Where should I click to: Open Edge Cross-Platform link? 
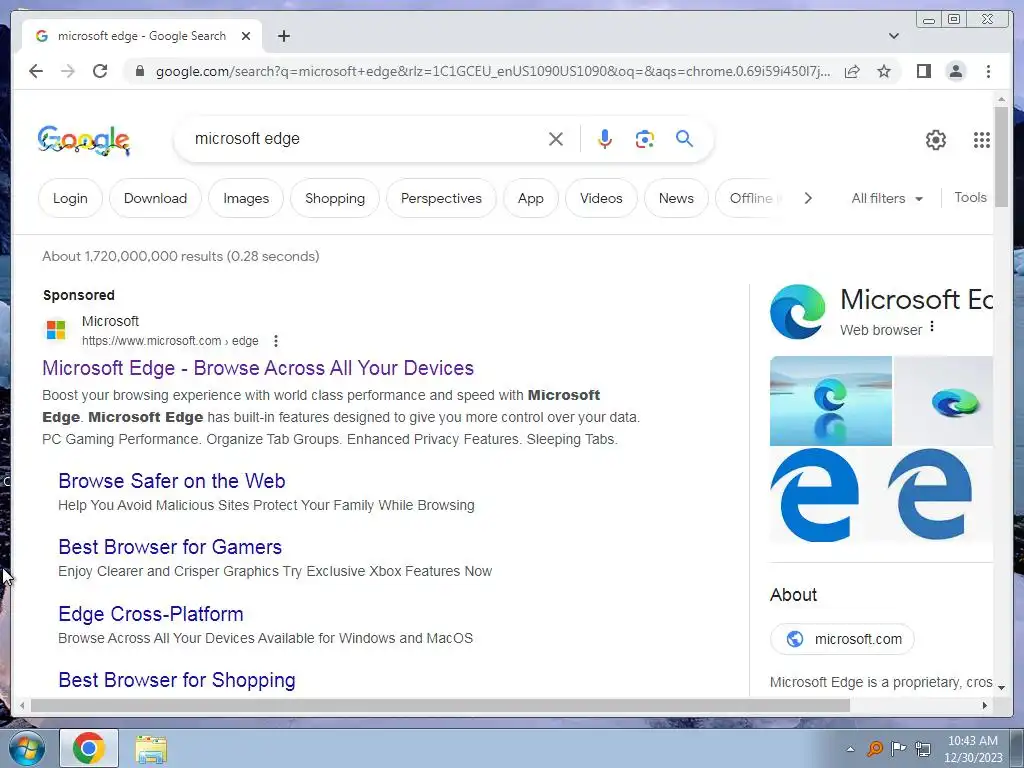151,615
